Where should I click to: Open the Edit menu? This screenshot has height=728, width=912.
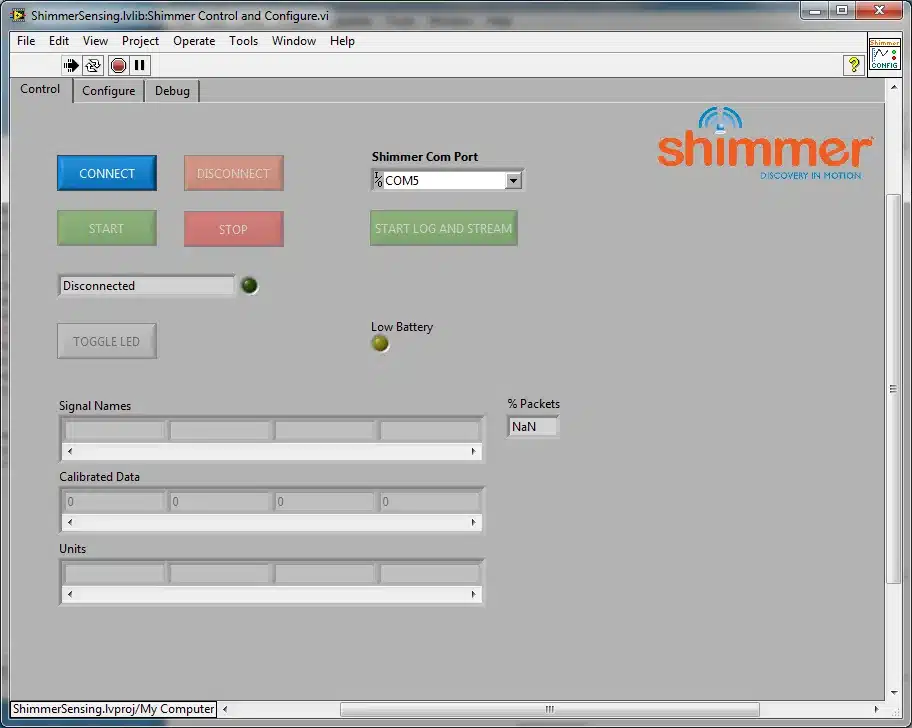tap(59, 41)
